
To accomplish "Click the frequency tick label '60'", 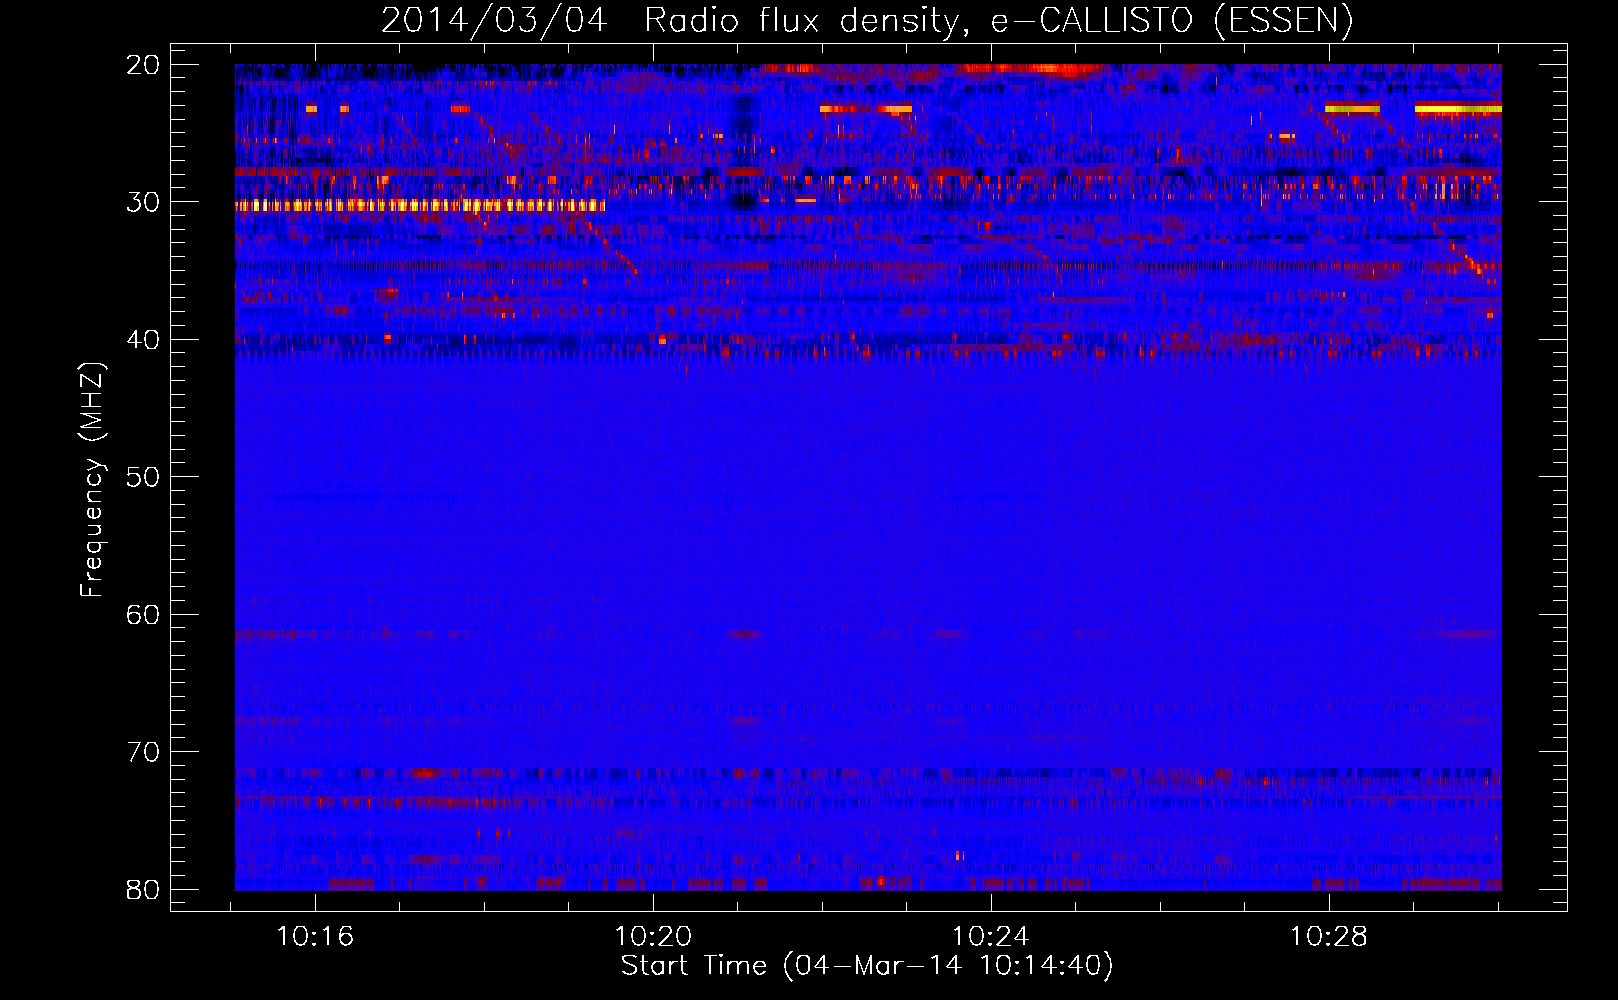I will (143, 615).
